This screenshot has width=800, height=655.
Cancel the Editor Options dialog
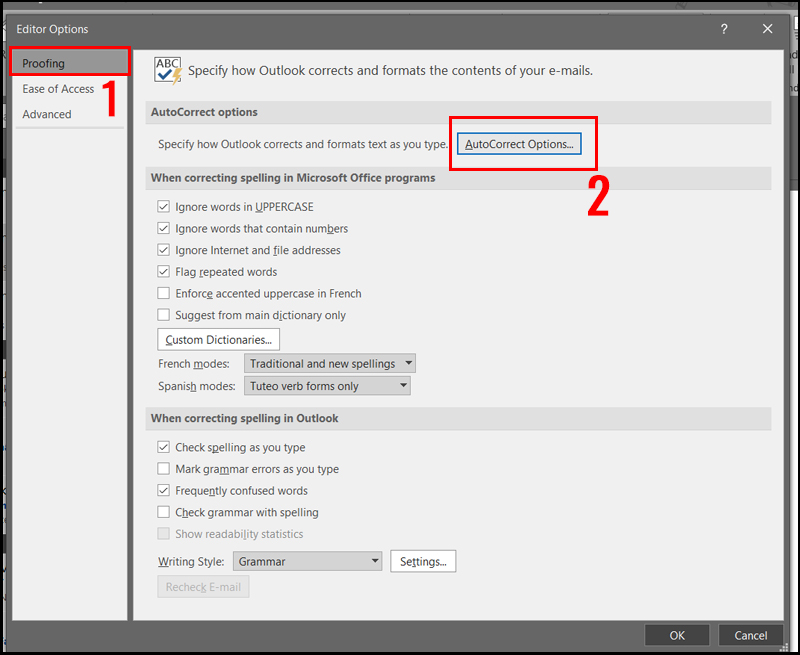[751, 635]
